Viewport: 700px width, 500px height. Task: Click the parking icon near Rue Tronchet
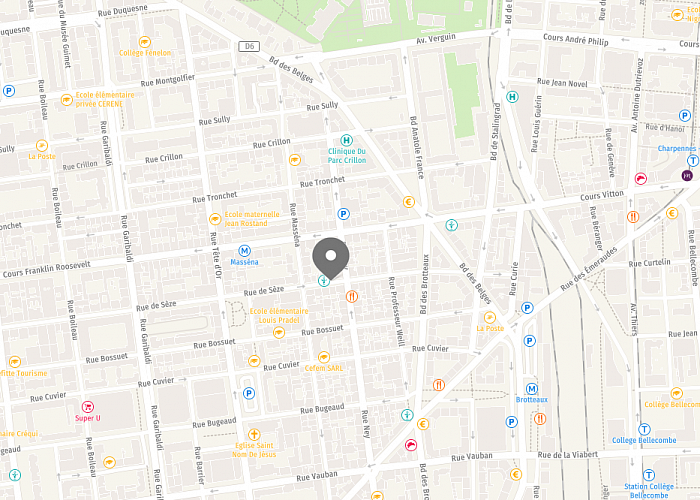(x=343, y=214)
